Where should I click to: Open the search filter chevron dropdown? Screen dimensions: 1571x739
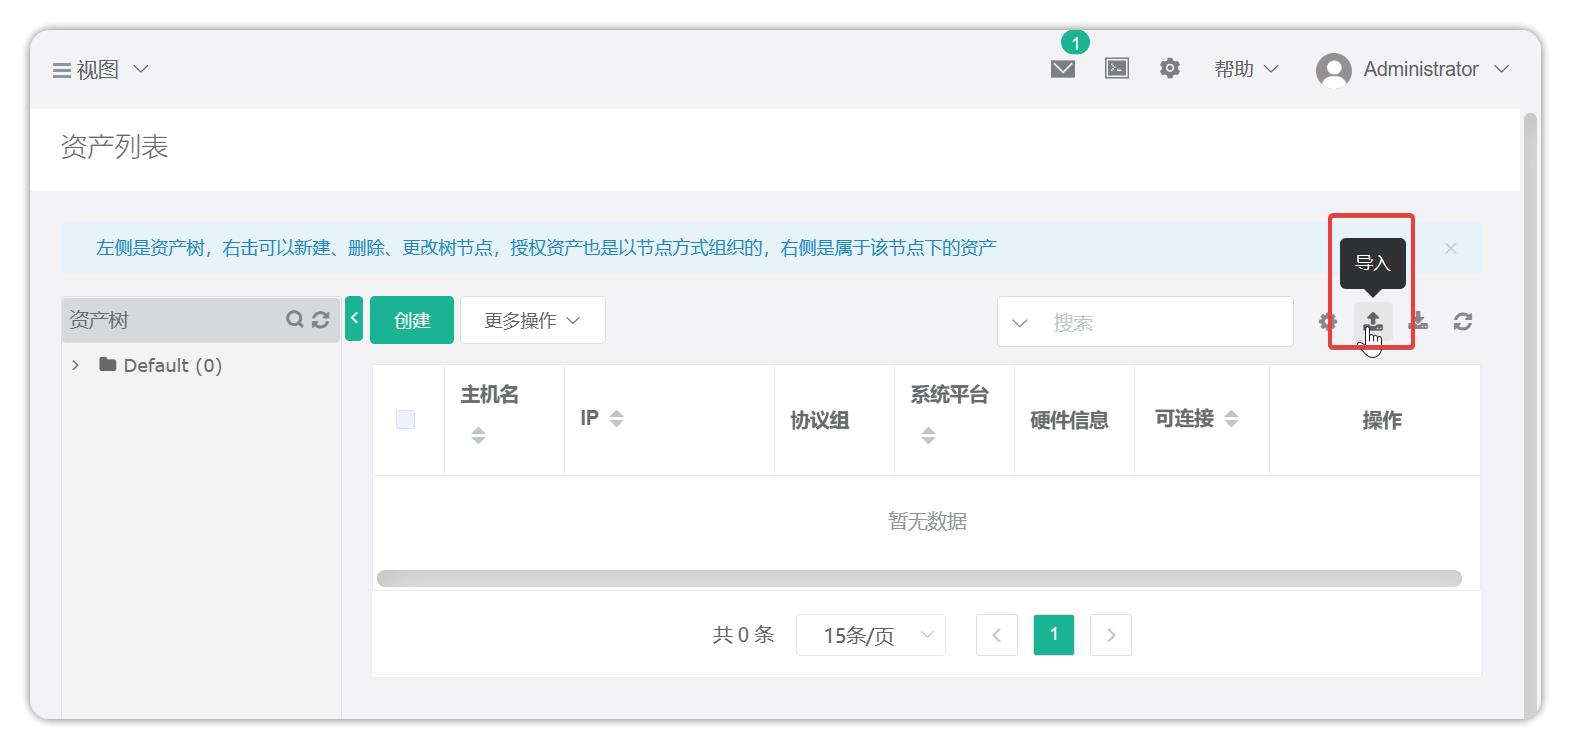tap(1020, 323)
